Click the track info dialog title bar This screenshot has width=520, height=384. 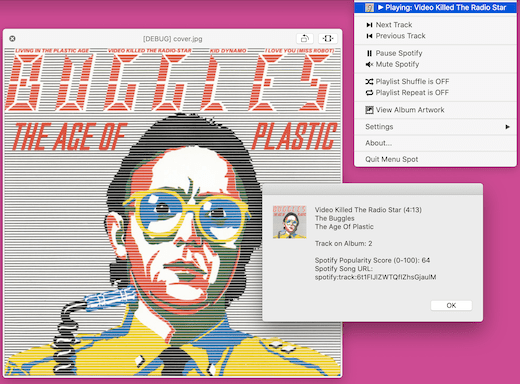tap(372, 189)
